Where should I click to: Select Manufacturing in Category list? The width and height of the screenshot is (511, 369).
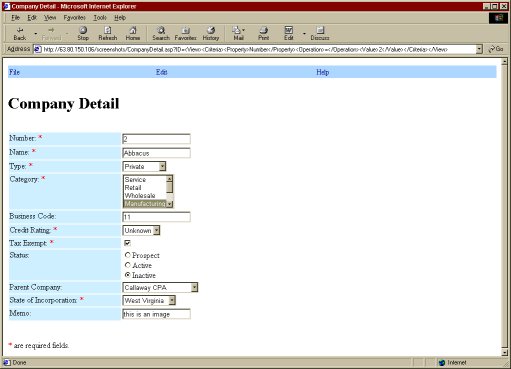click(x=144, y=203)
